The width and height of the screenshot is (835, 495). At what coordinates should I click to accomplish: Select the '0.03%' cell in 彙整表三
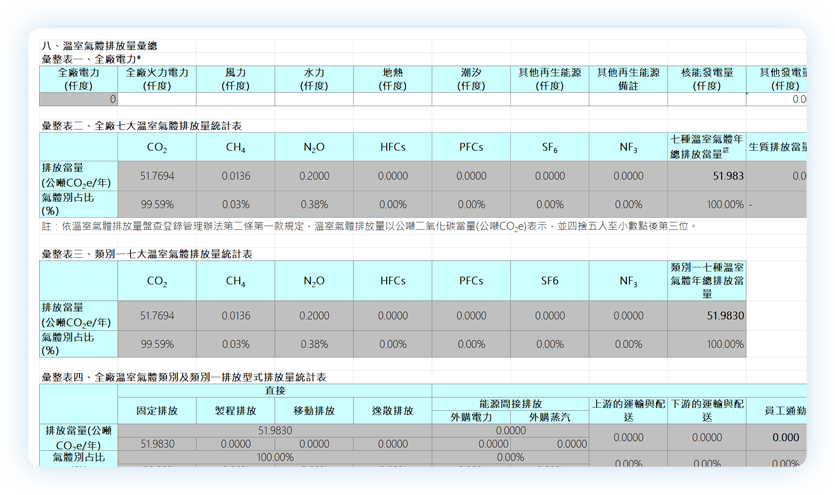pos(235,344)
